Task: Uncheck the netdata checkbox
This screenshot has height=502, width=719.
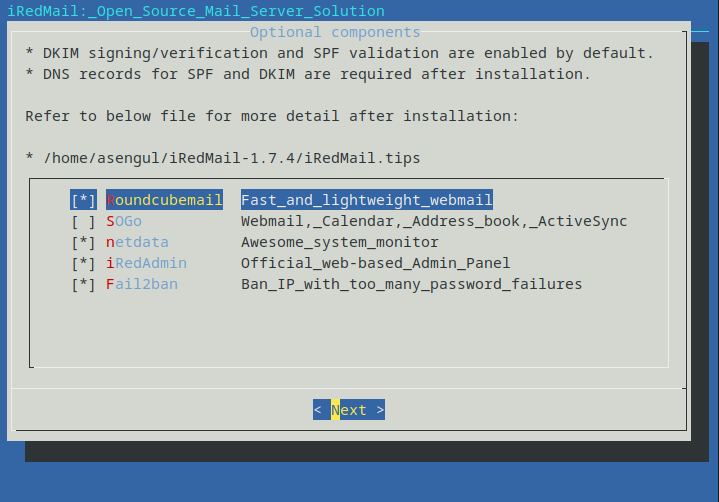Action: pos(83,242)
